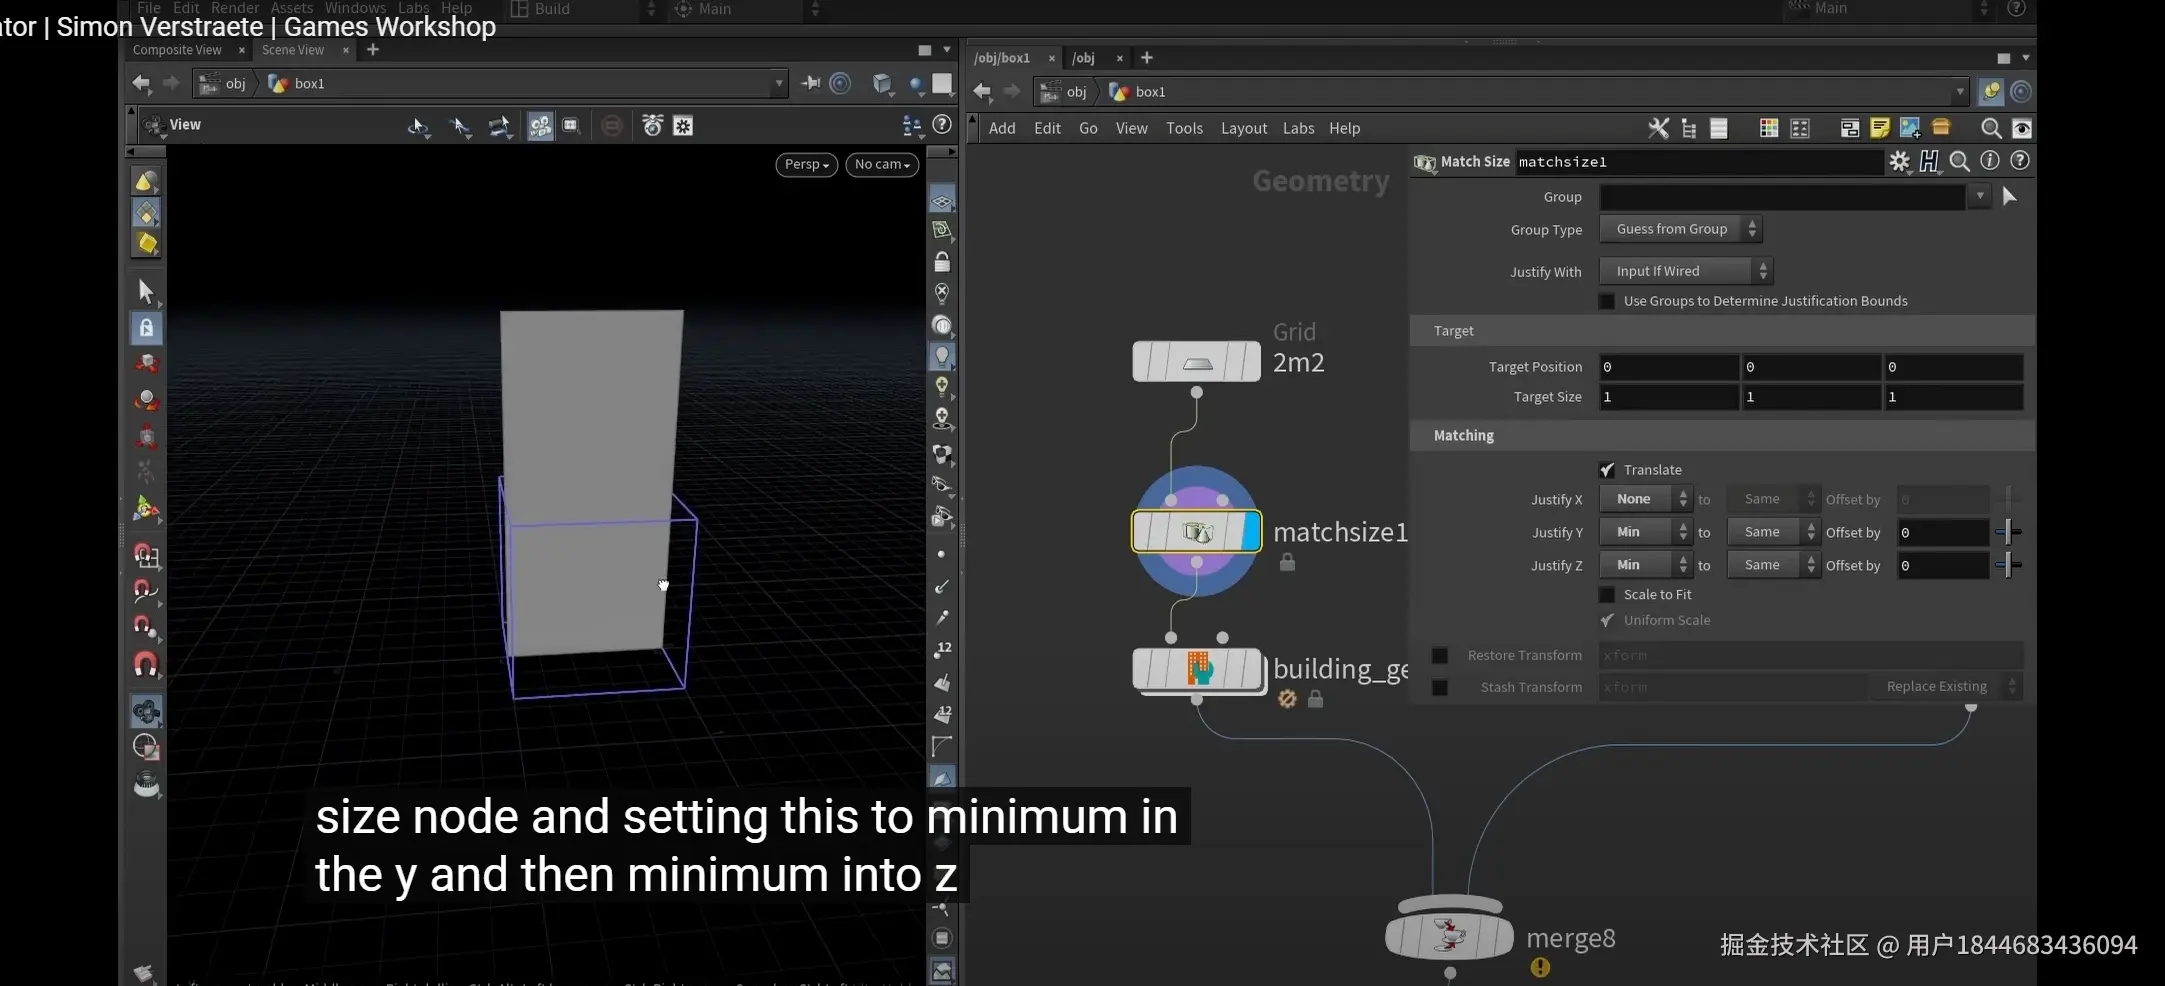Viewport: 2165px width, 986px height.
Task: Open the parameter gear menu for matchsize1
Action: click(1899, 161)
